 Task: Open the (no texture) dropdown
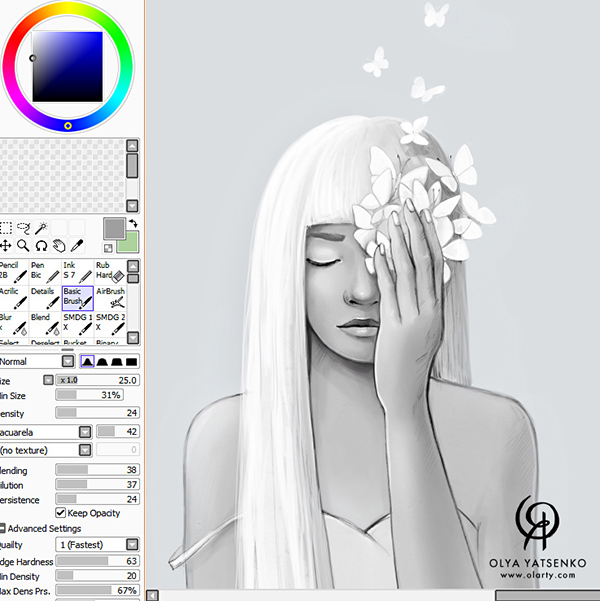point(85,450)
